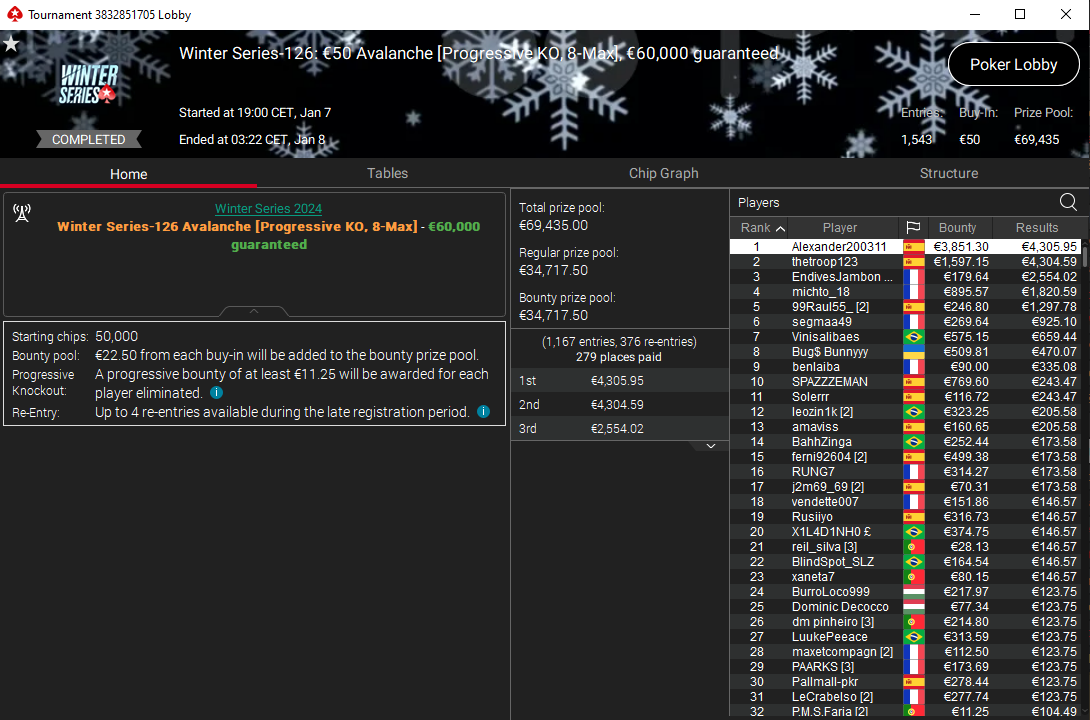Click the info icon beside Progressive Knockout description
Image resolution: width=1090 pixels, height=720 pixels.
(x=216, y=393)
